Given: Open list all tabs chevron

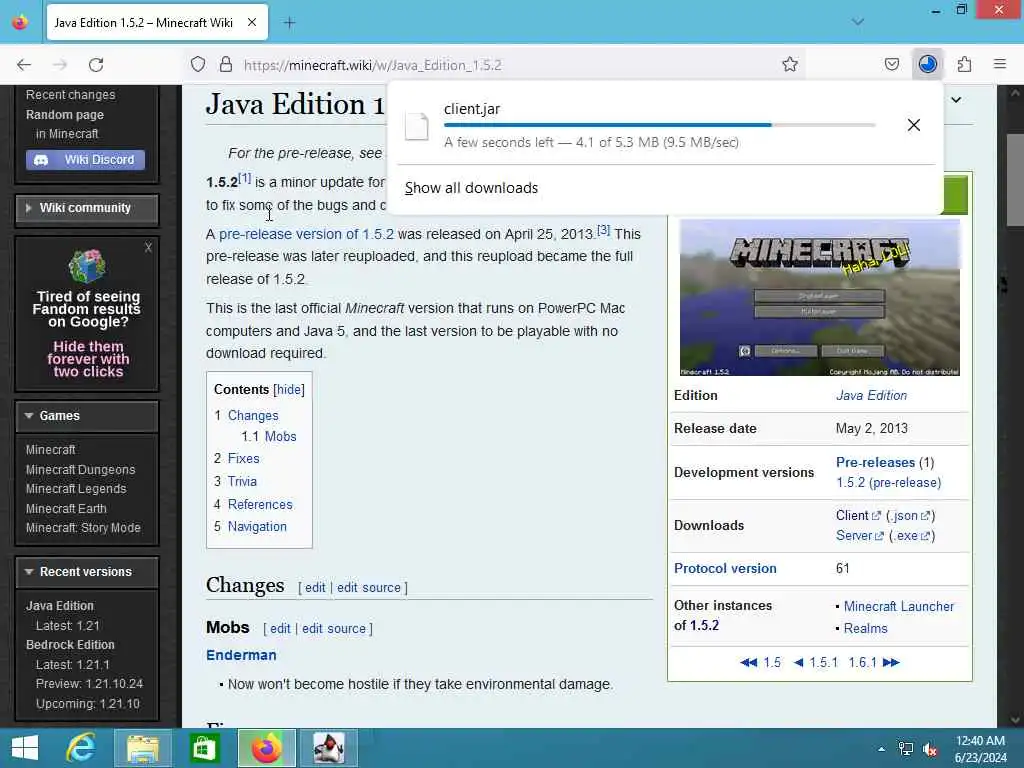Looking at the screenshot, I should click(857, 22).
